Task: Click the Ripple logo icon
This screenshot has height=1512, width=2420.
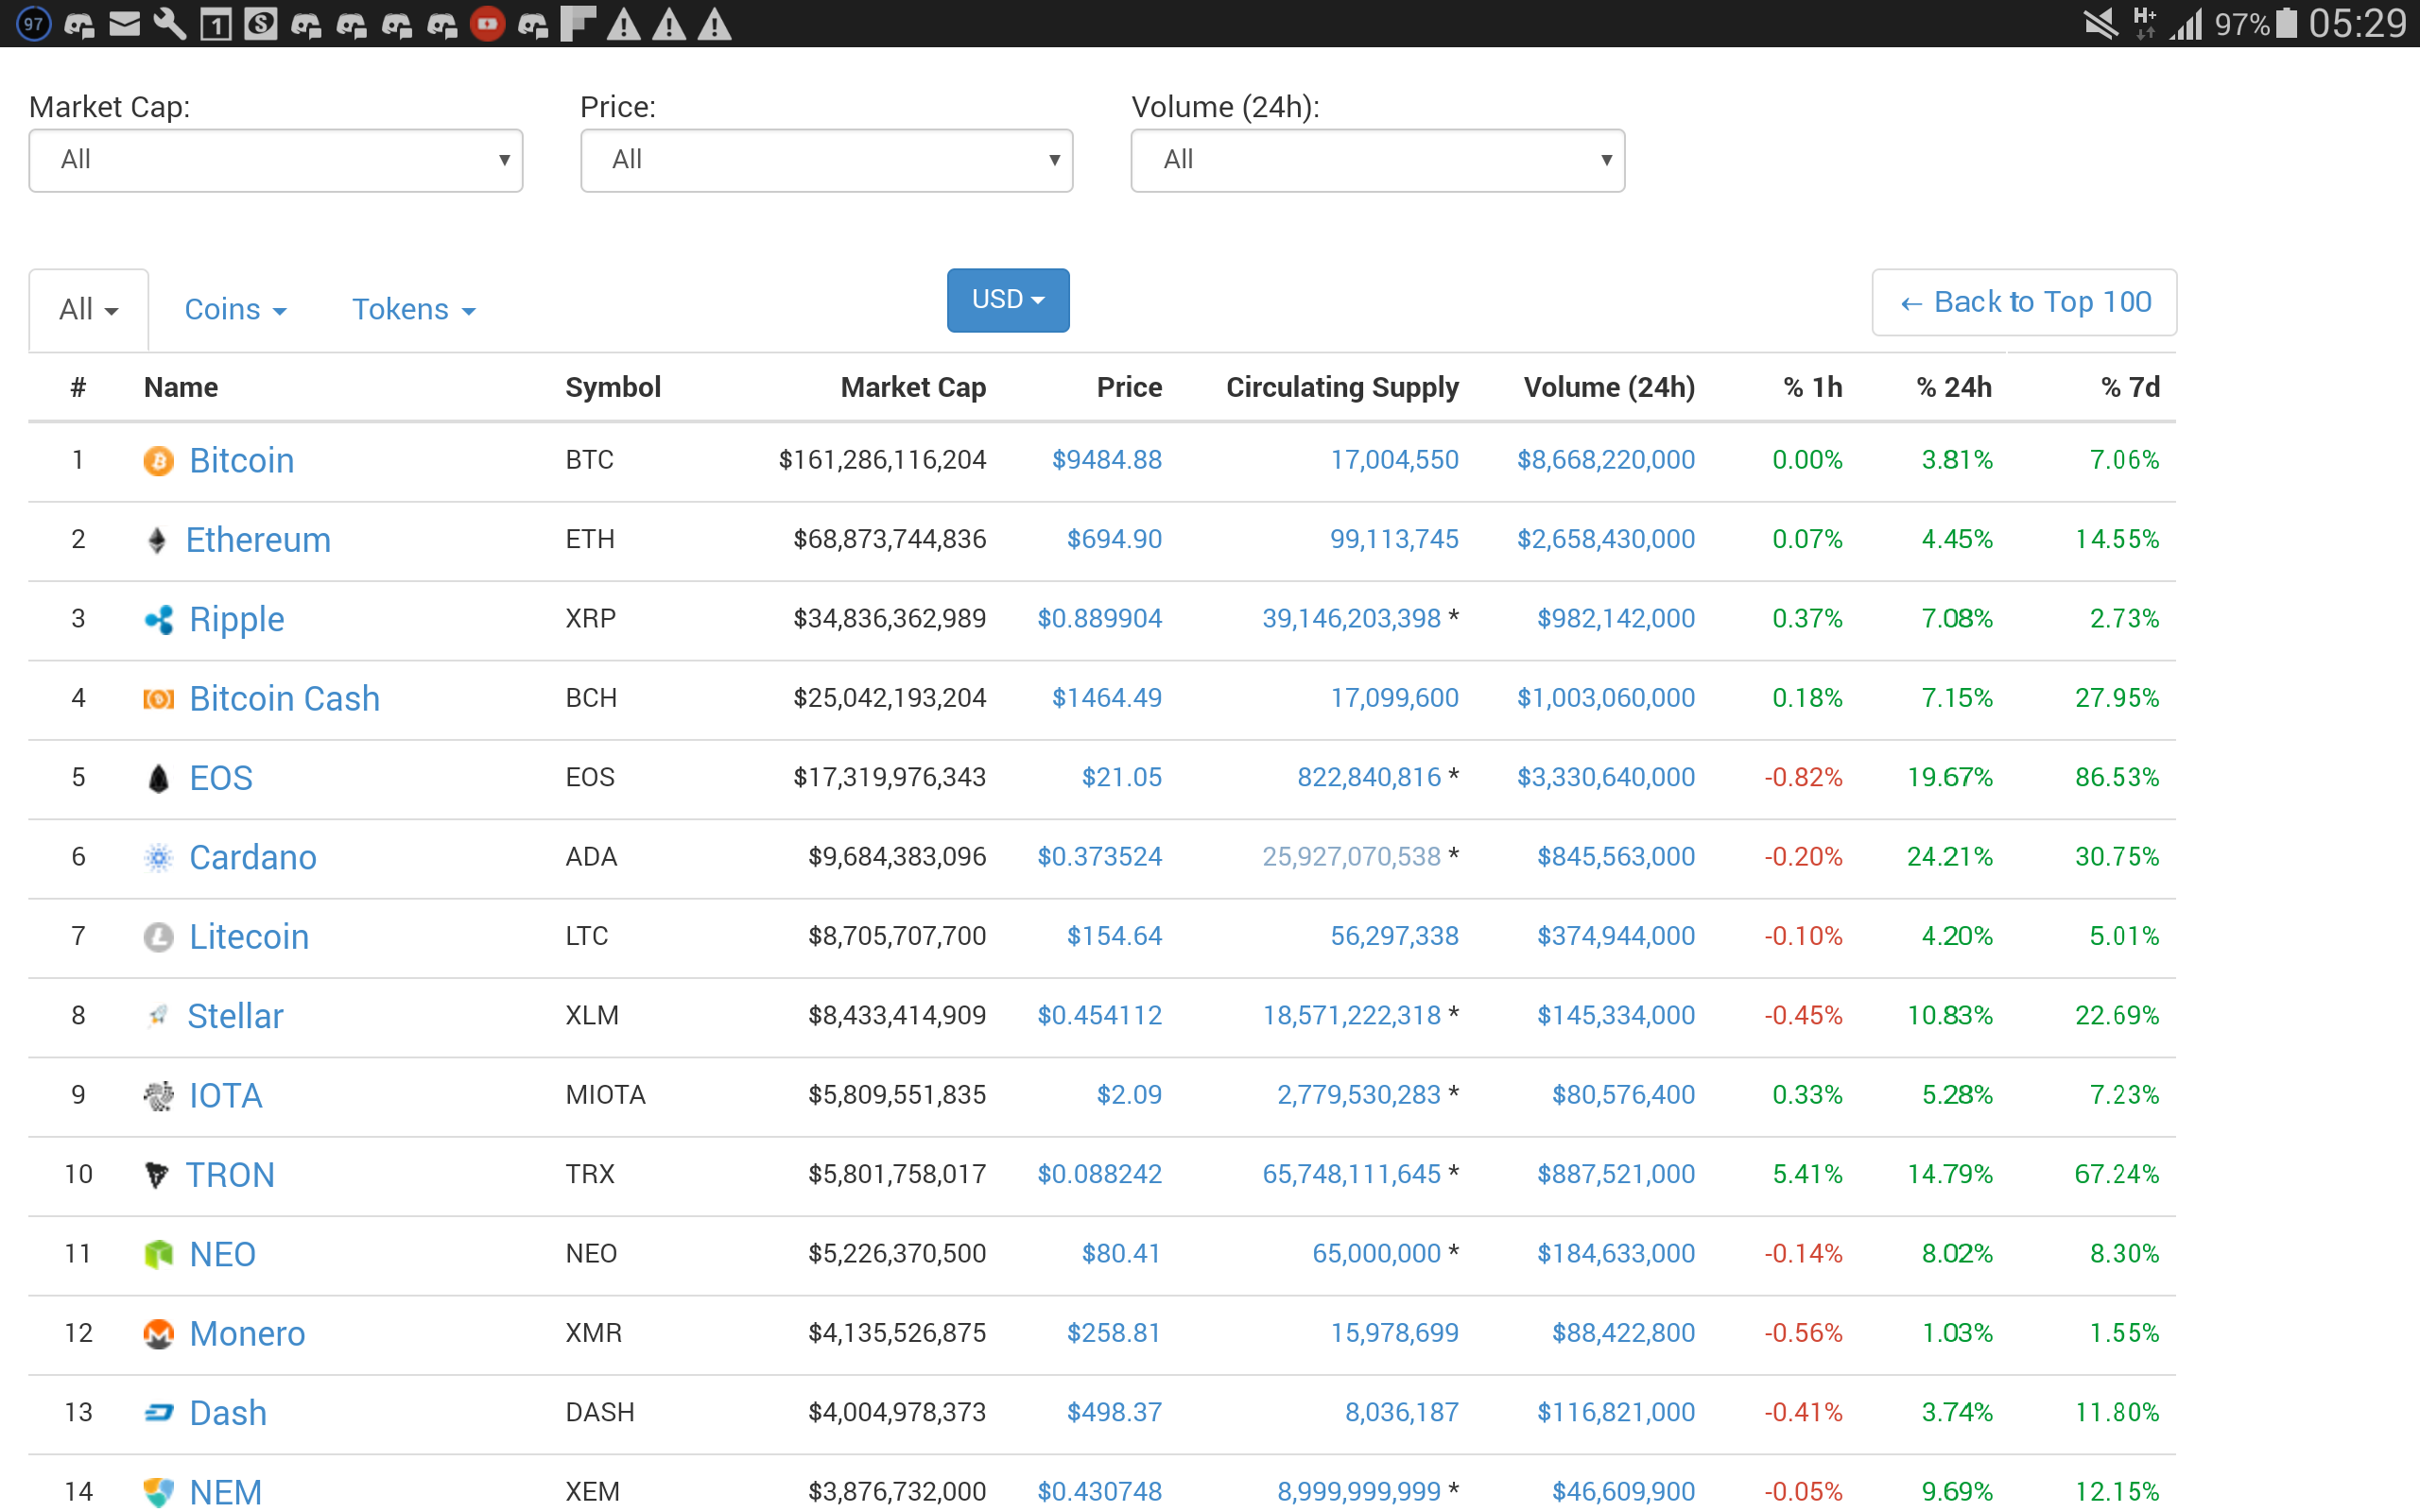Action: pyautogui.click(x=158, y=619)
